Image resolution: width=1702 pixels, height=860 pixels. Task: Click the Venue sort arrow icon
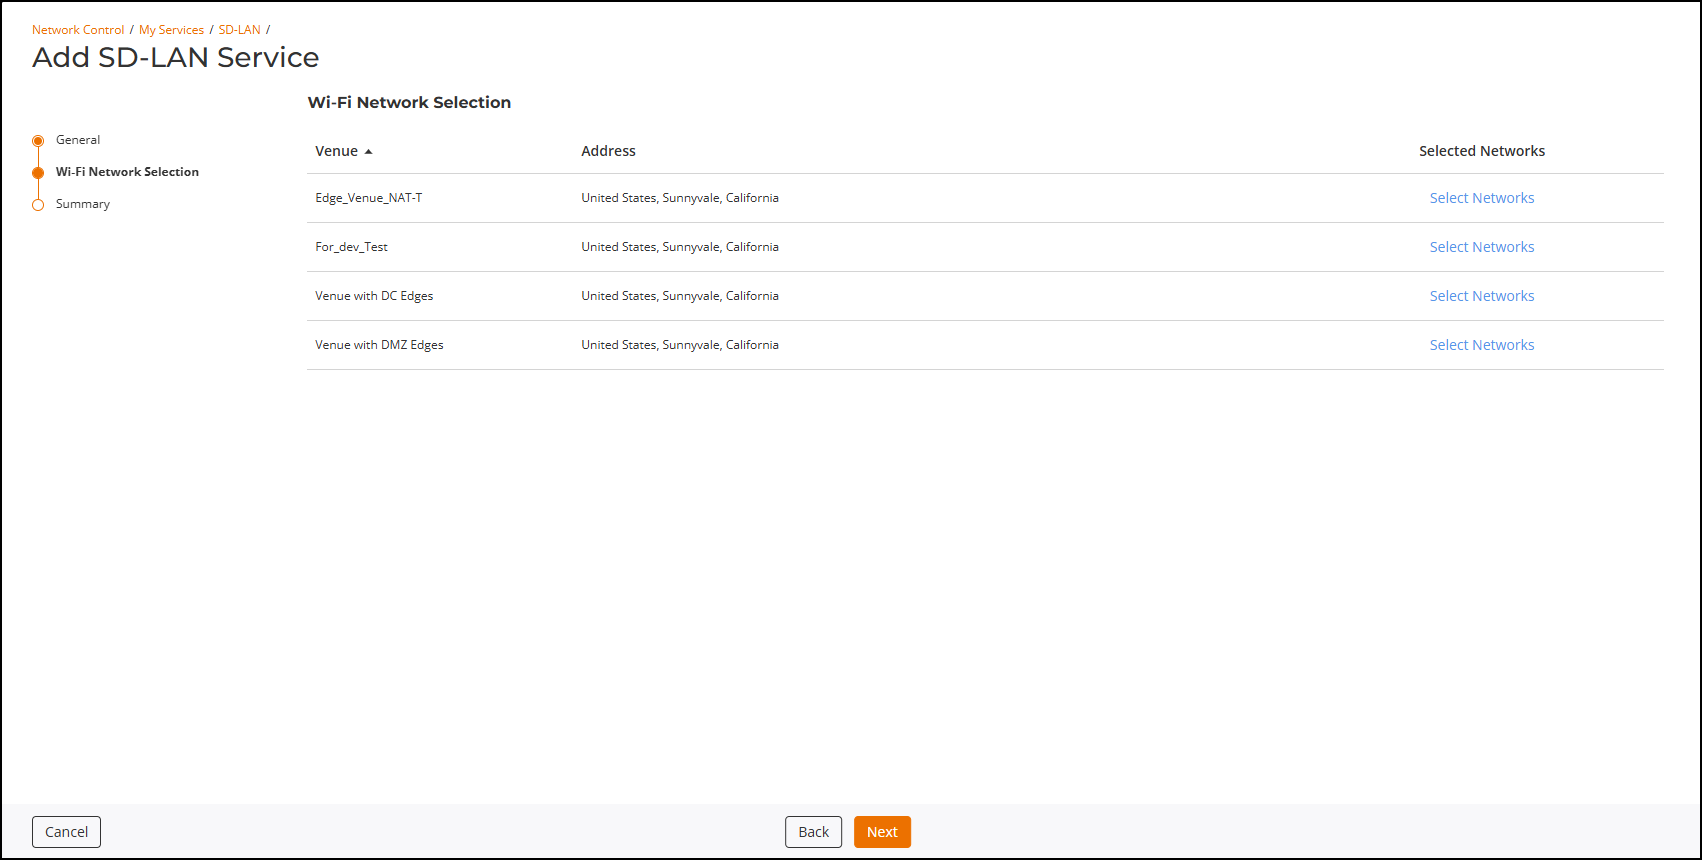(368, 151)
